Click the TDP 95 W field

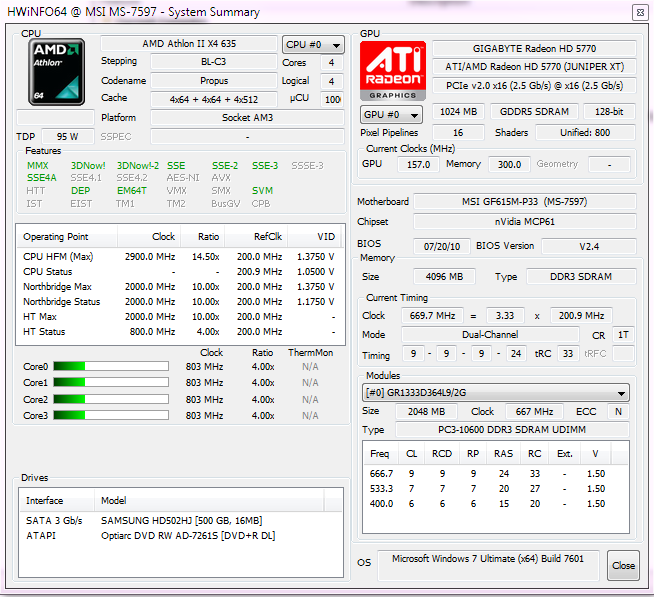coord(68,136)
